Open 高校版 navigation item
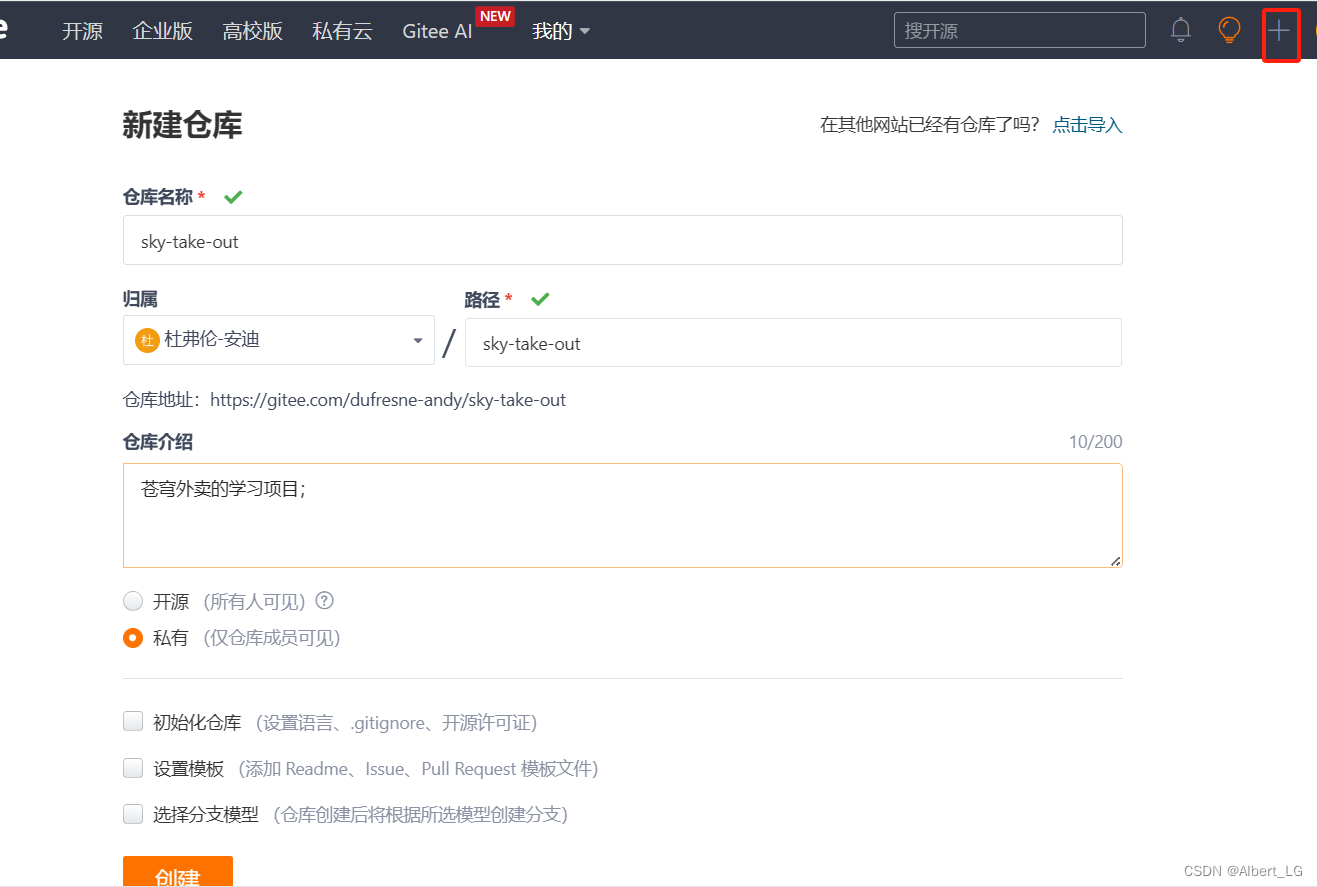This screenshot has width=1317, height=887. pyautogui.click(x=252, y=31)
